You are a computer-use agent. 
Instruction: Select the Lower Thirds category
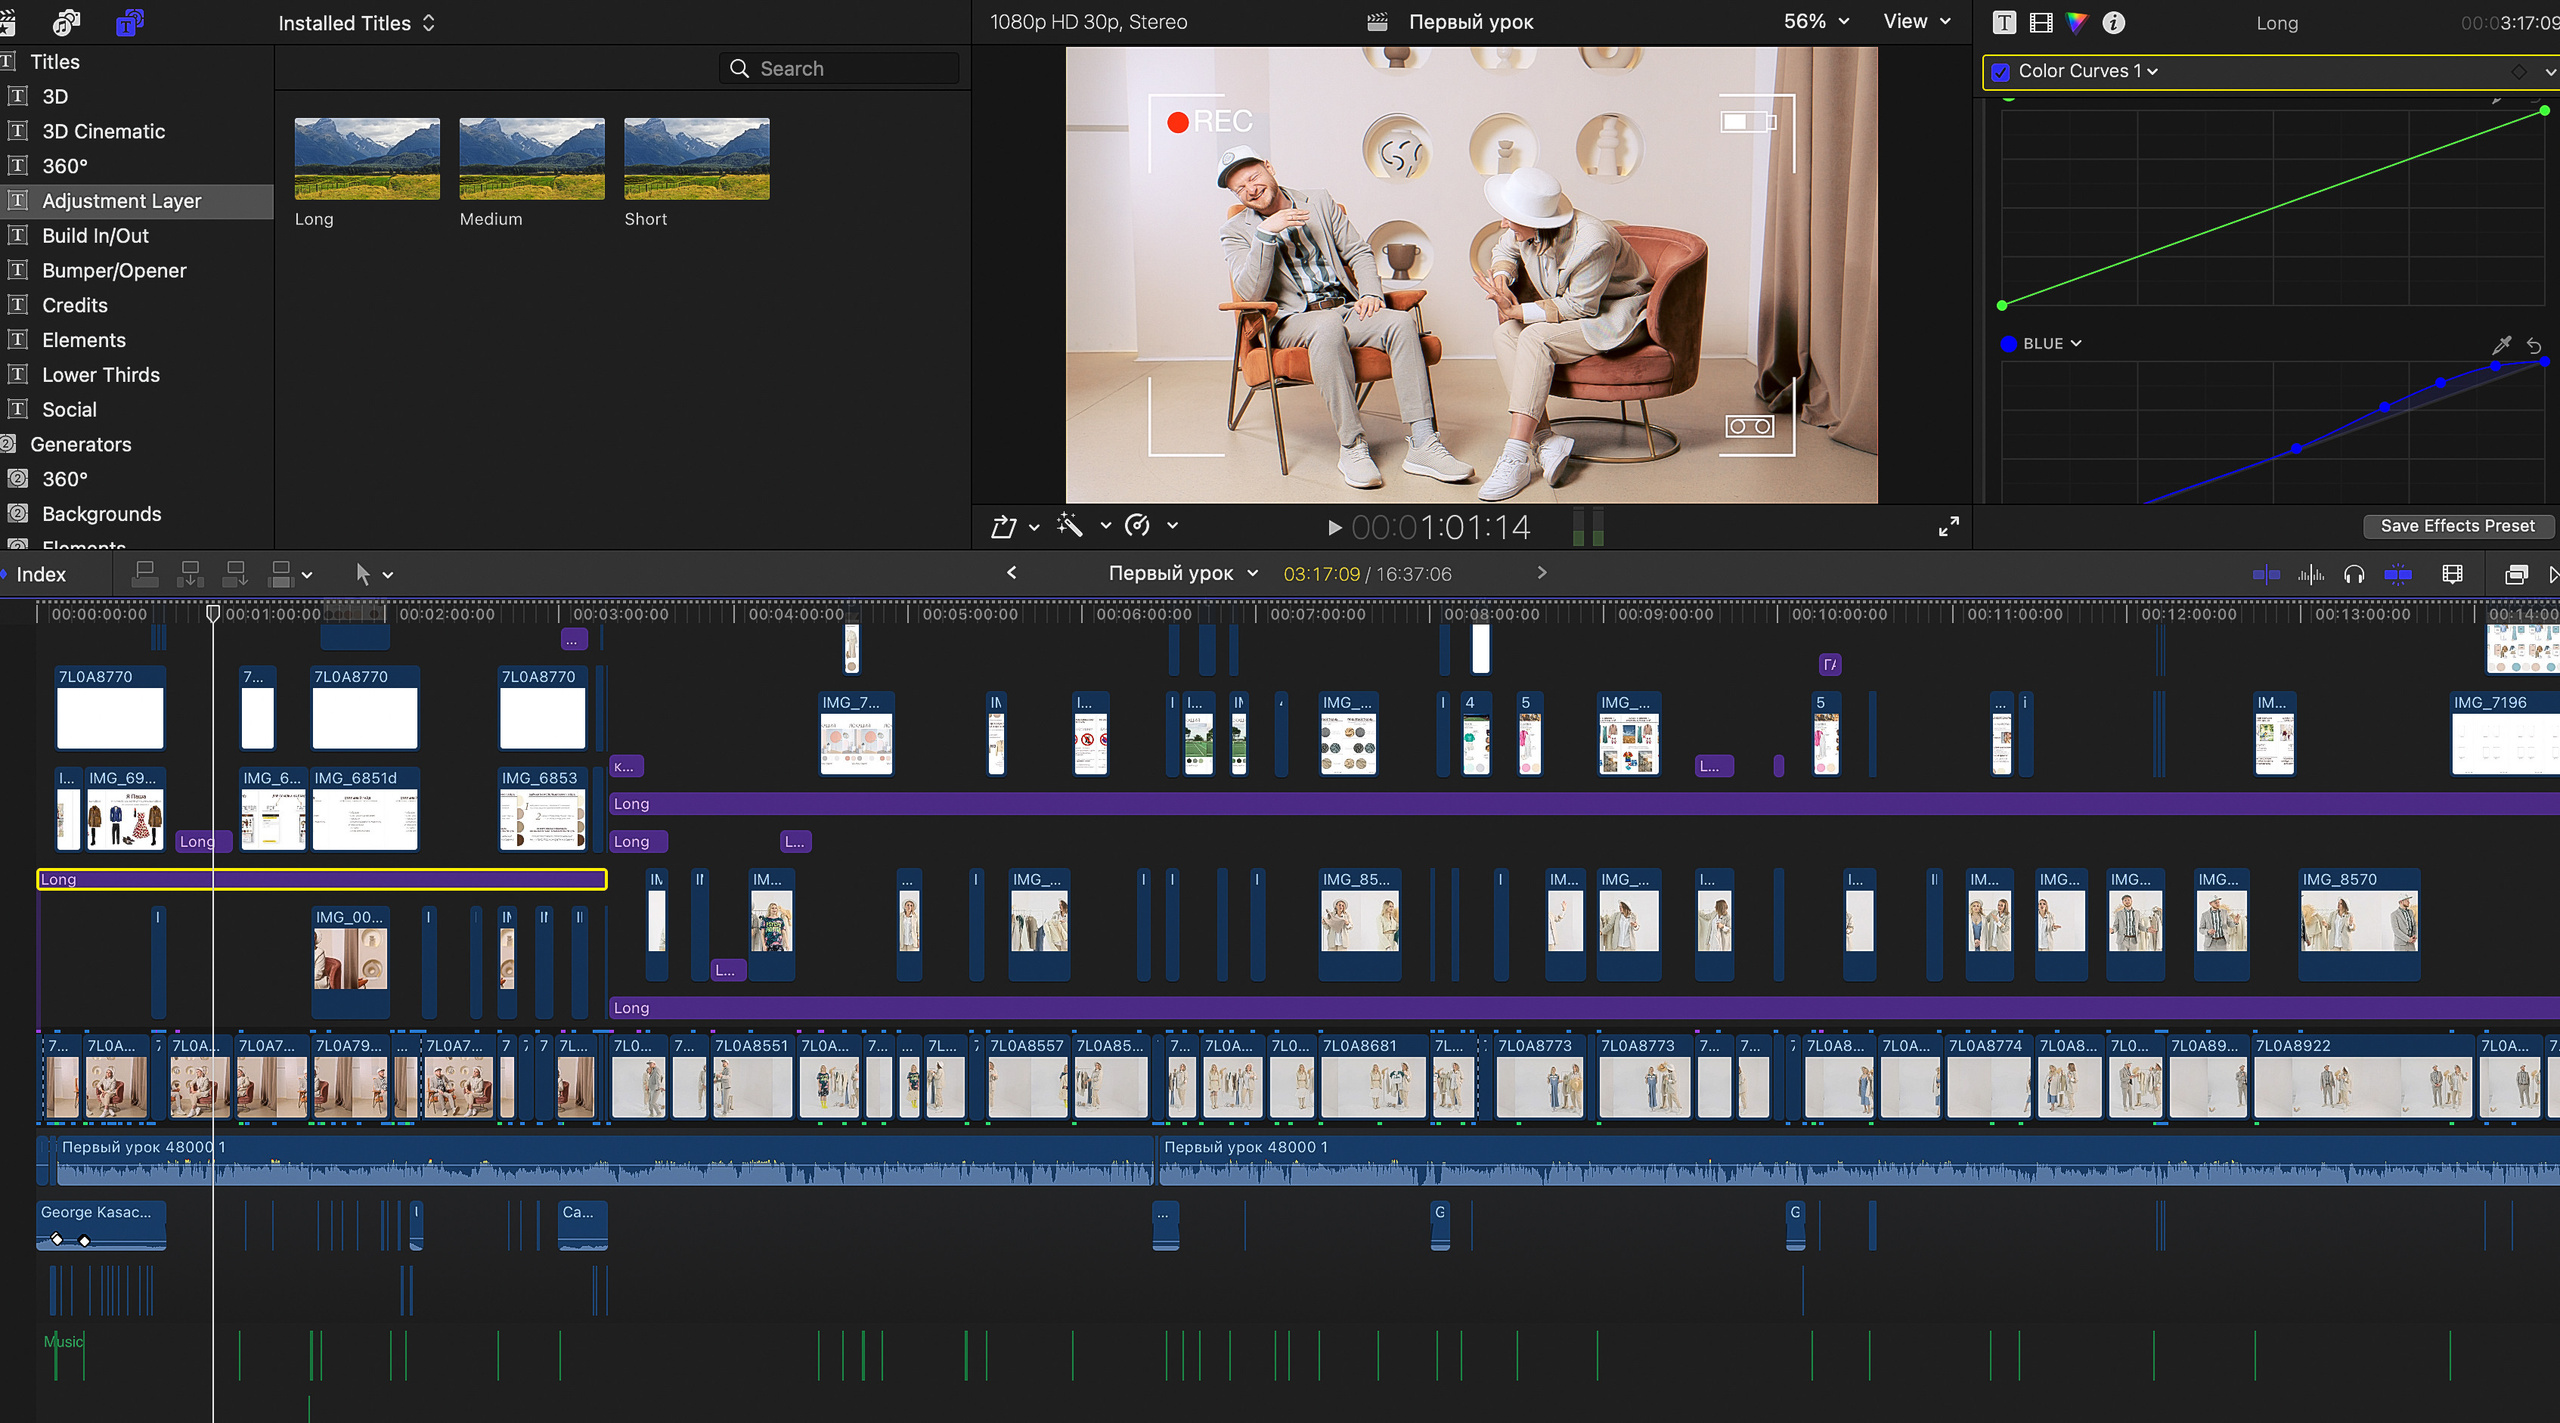coord(100,375)
